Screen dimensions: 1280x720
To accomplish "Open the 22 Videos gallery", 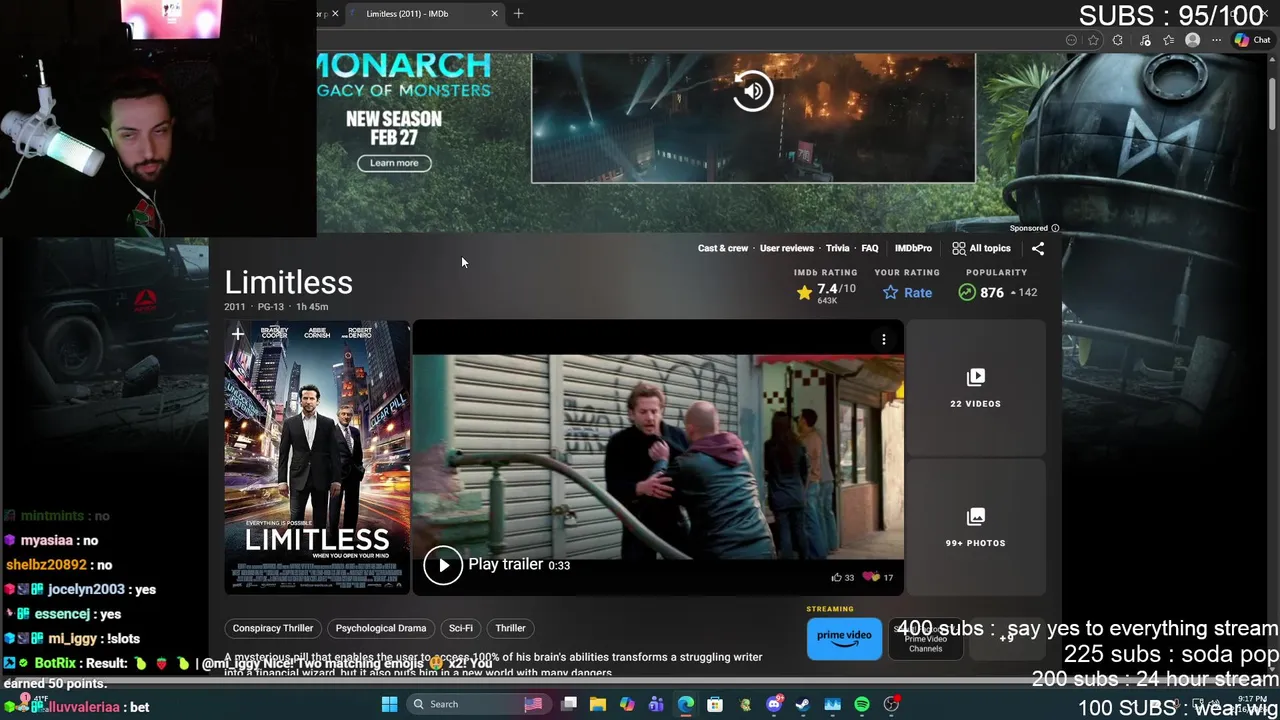I will tap(975, 387).
